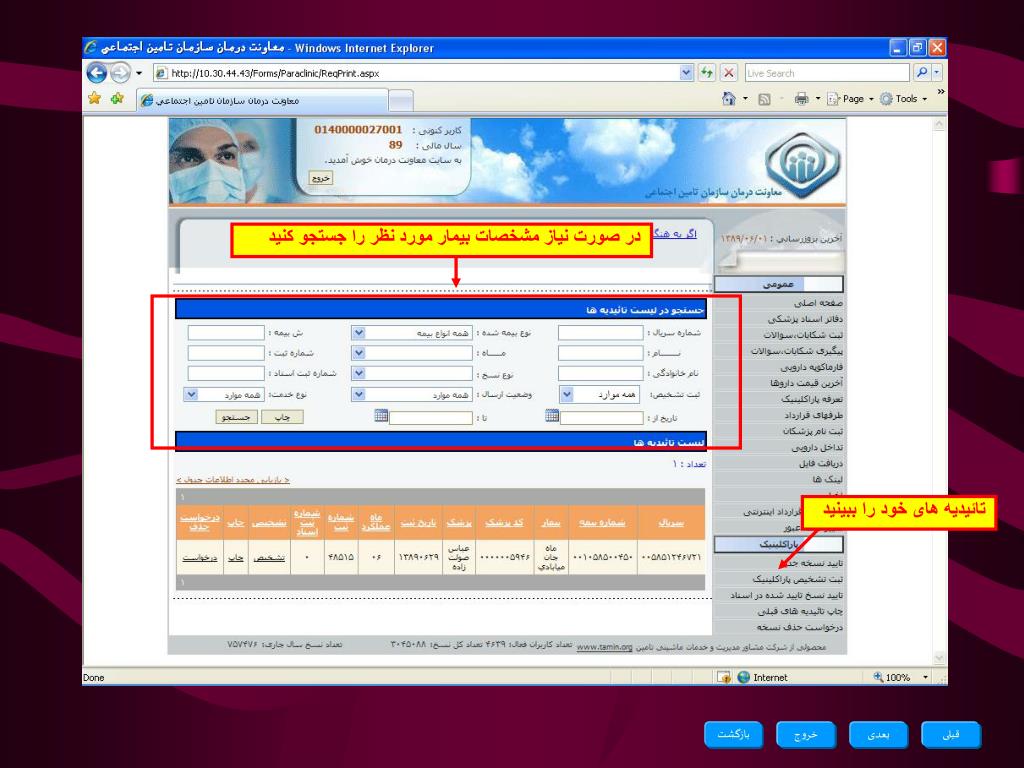This screenshot has height=768, width=1024.
Task: Click the slide 'بعدی' next button
Action: [x=878, y=735]
